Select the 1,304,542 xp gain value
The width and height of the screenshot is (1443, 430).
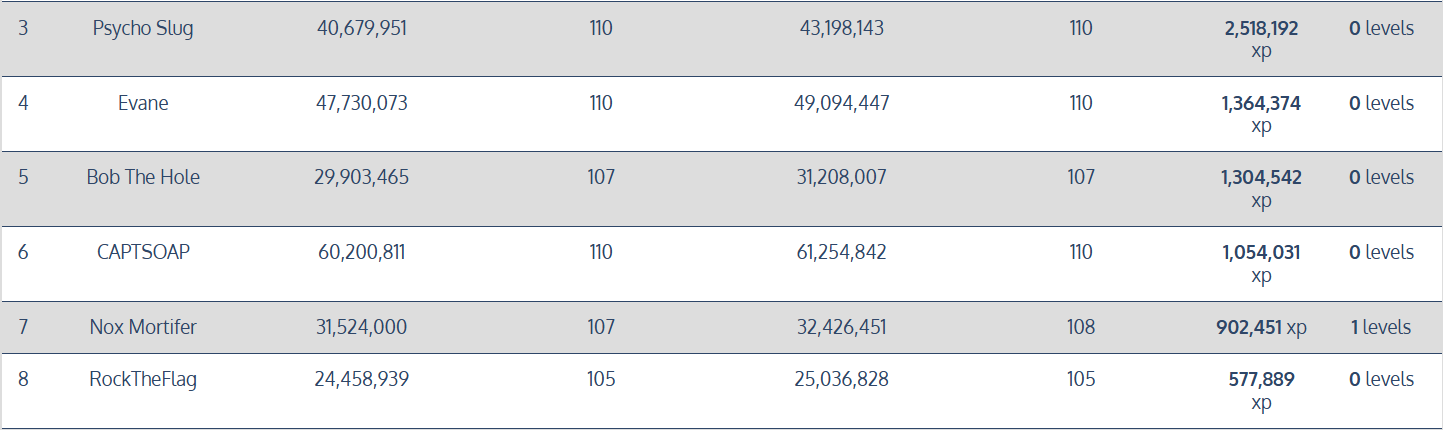[x=1261, y=188]
